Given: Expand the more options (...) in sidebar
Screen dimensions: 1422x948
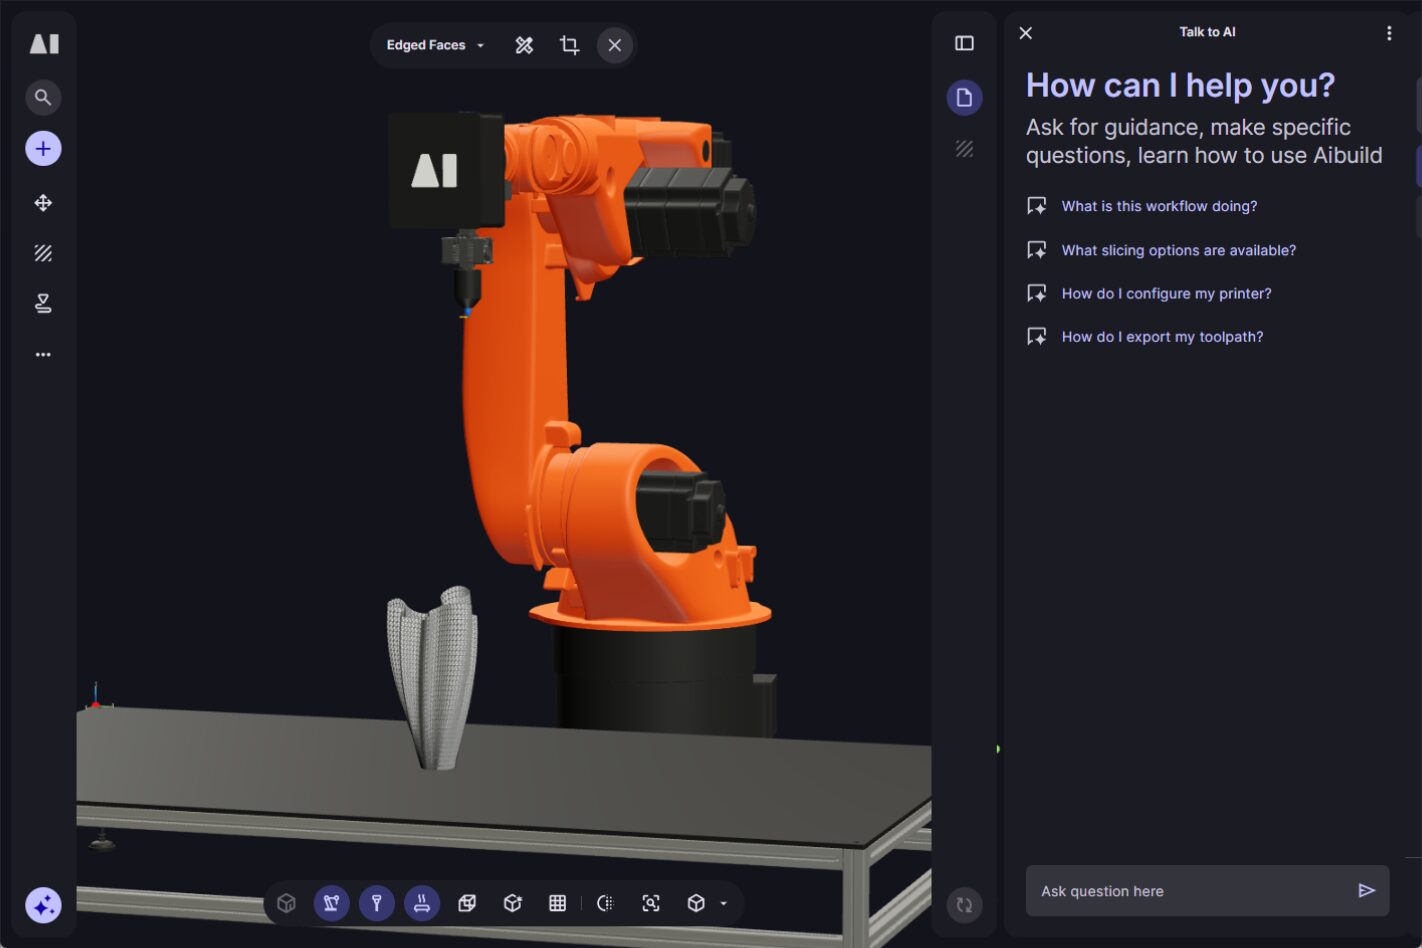Looking at the screenshot, I should pos(43,353).
